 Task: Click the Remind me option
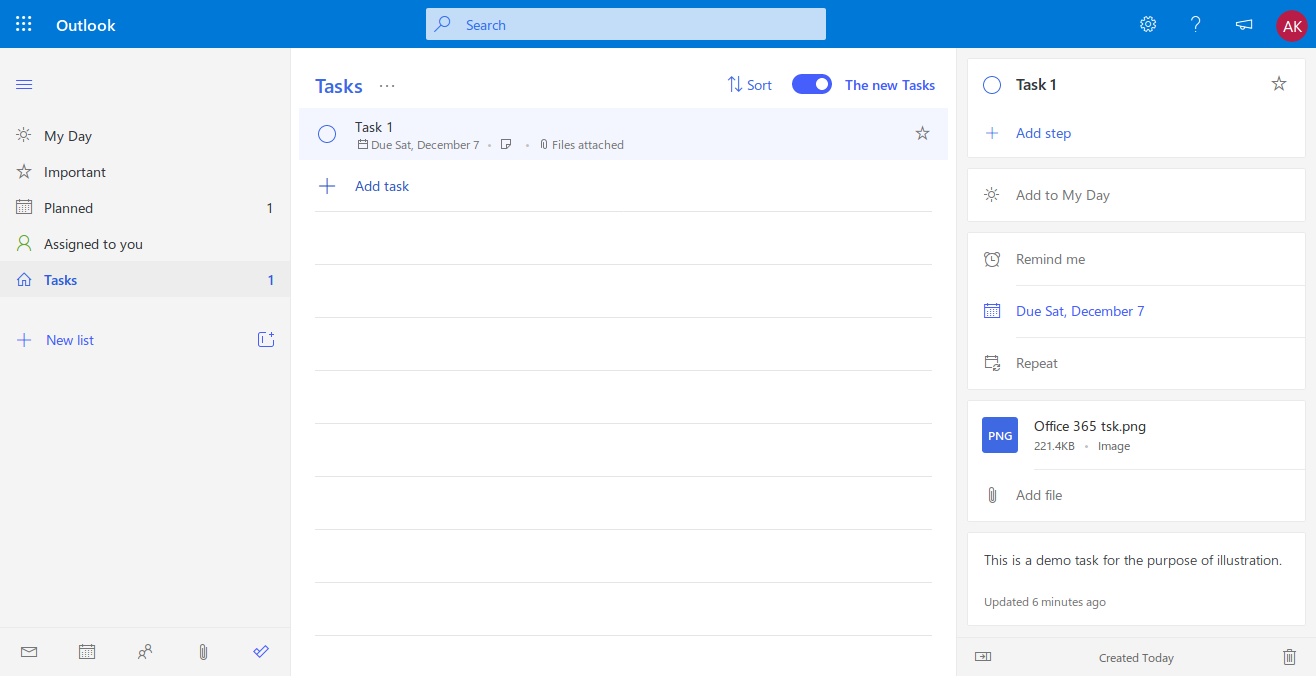(x=1050, y=259)
